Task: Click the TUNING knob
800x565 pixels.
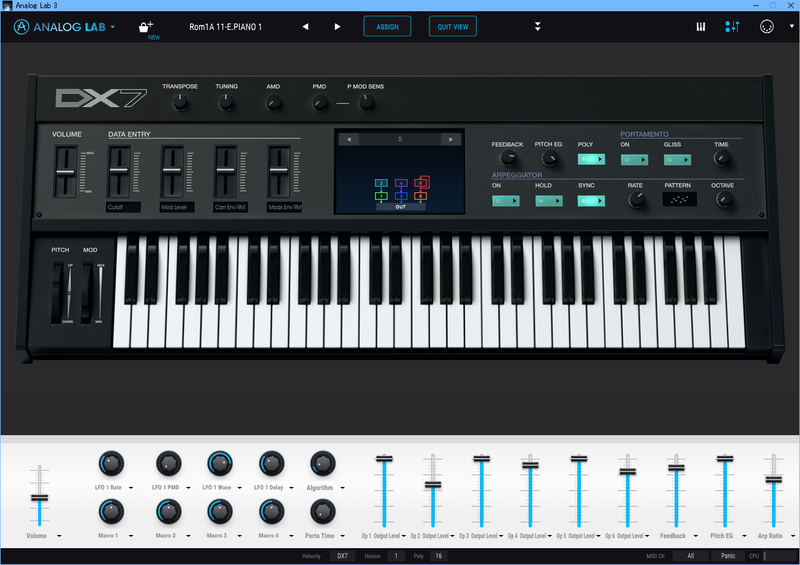Action: coord(226,103)
